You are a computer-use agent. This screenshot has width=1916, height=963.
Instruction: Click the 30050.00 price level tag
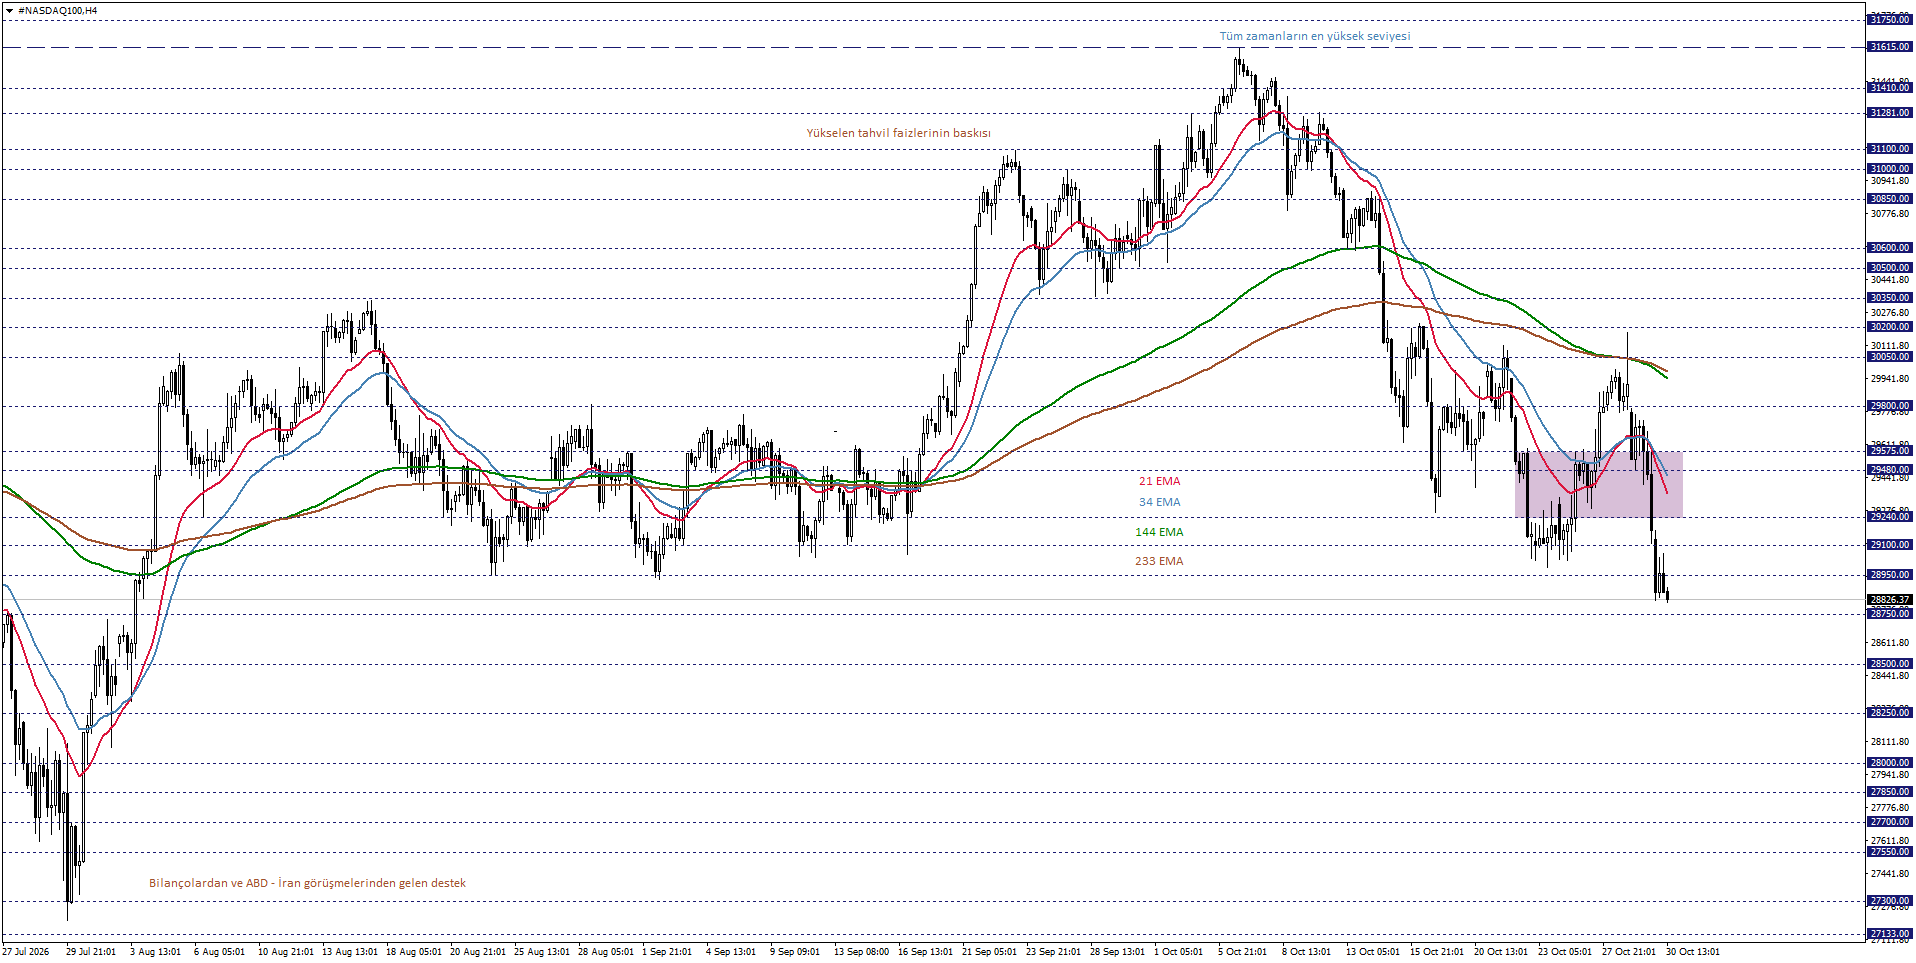coord(1889,357)
